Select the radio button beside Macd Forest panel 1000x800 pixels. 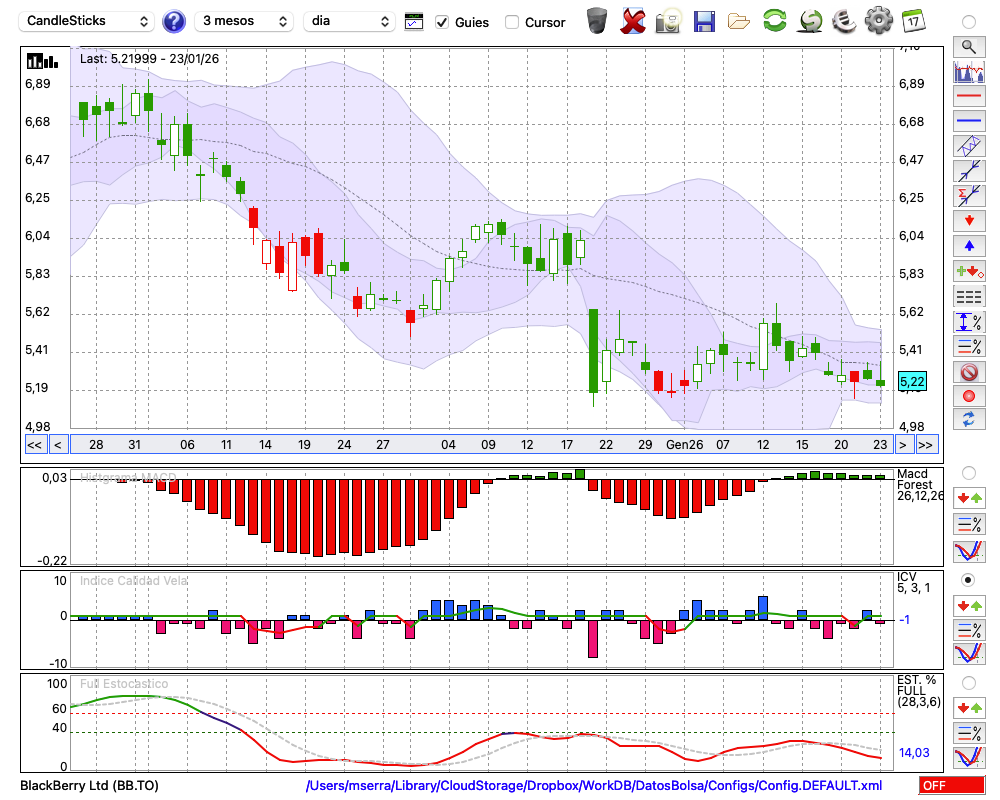click(x=968, y=472)
